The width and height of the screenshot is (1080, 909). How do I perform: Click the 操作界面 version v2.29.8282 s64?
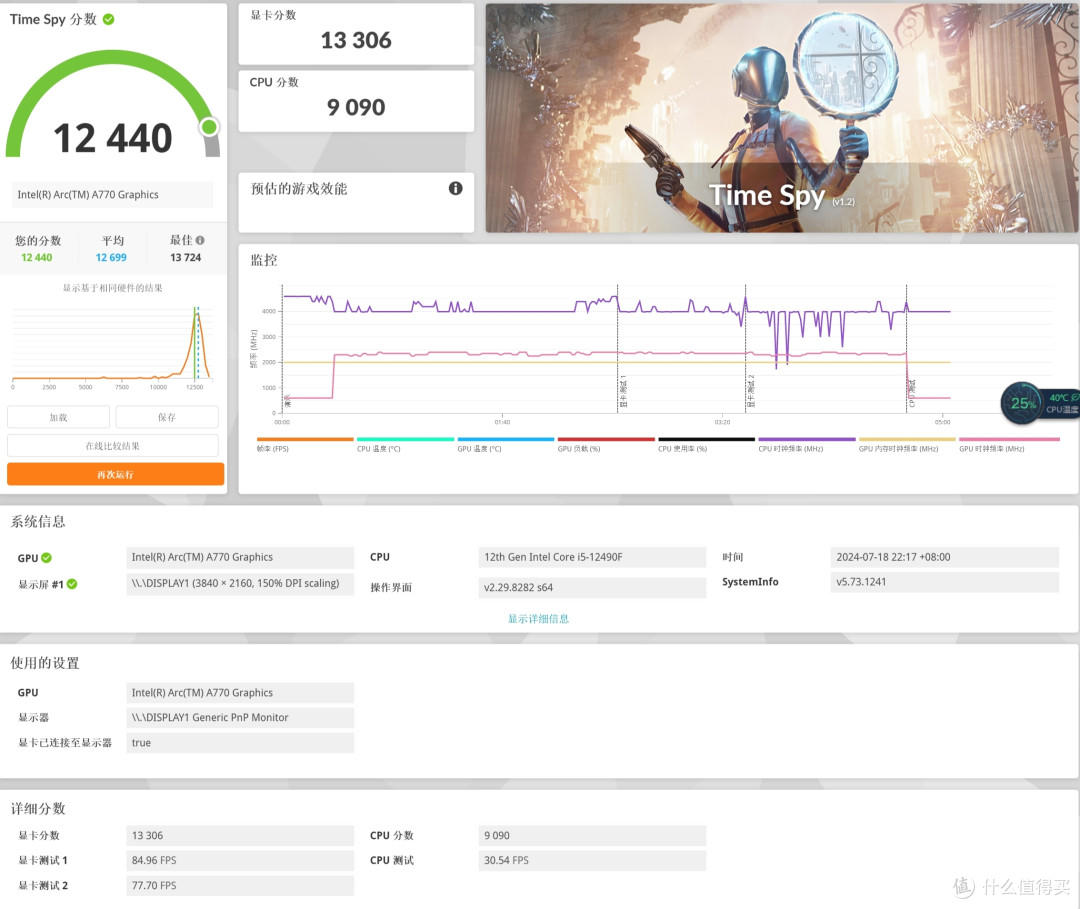[592, 587]
